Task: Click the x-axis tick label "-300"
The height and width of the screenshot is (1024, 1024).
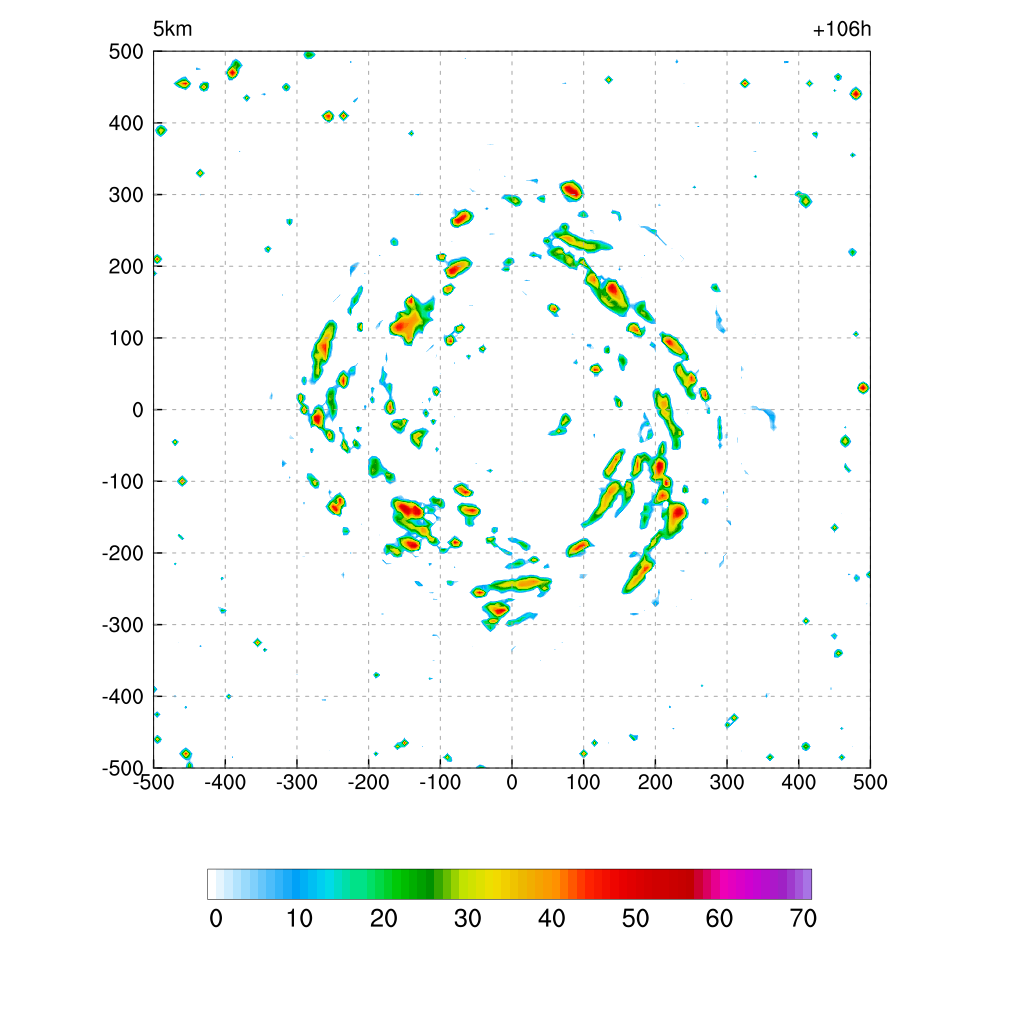Action: 296,782
